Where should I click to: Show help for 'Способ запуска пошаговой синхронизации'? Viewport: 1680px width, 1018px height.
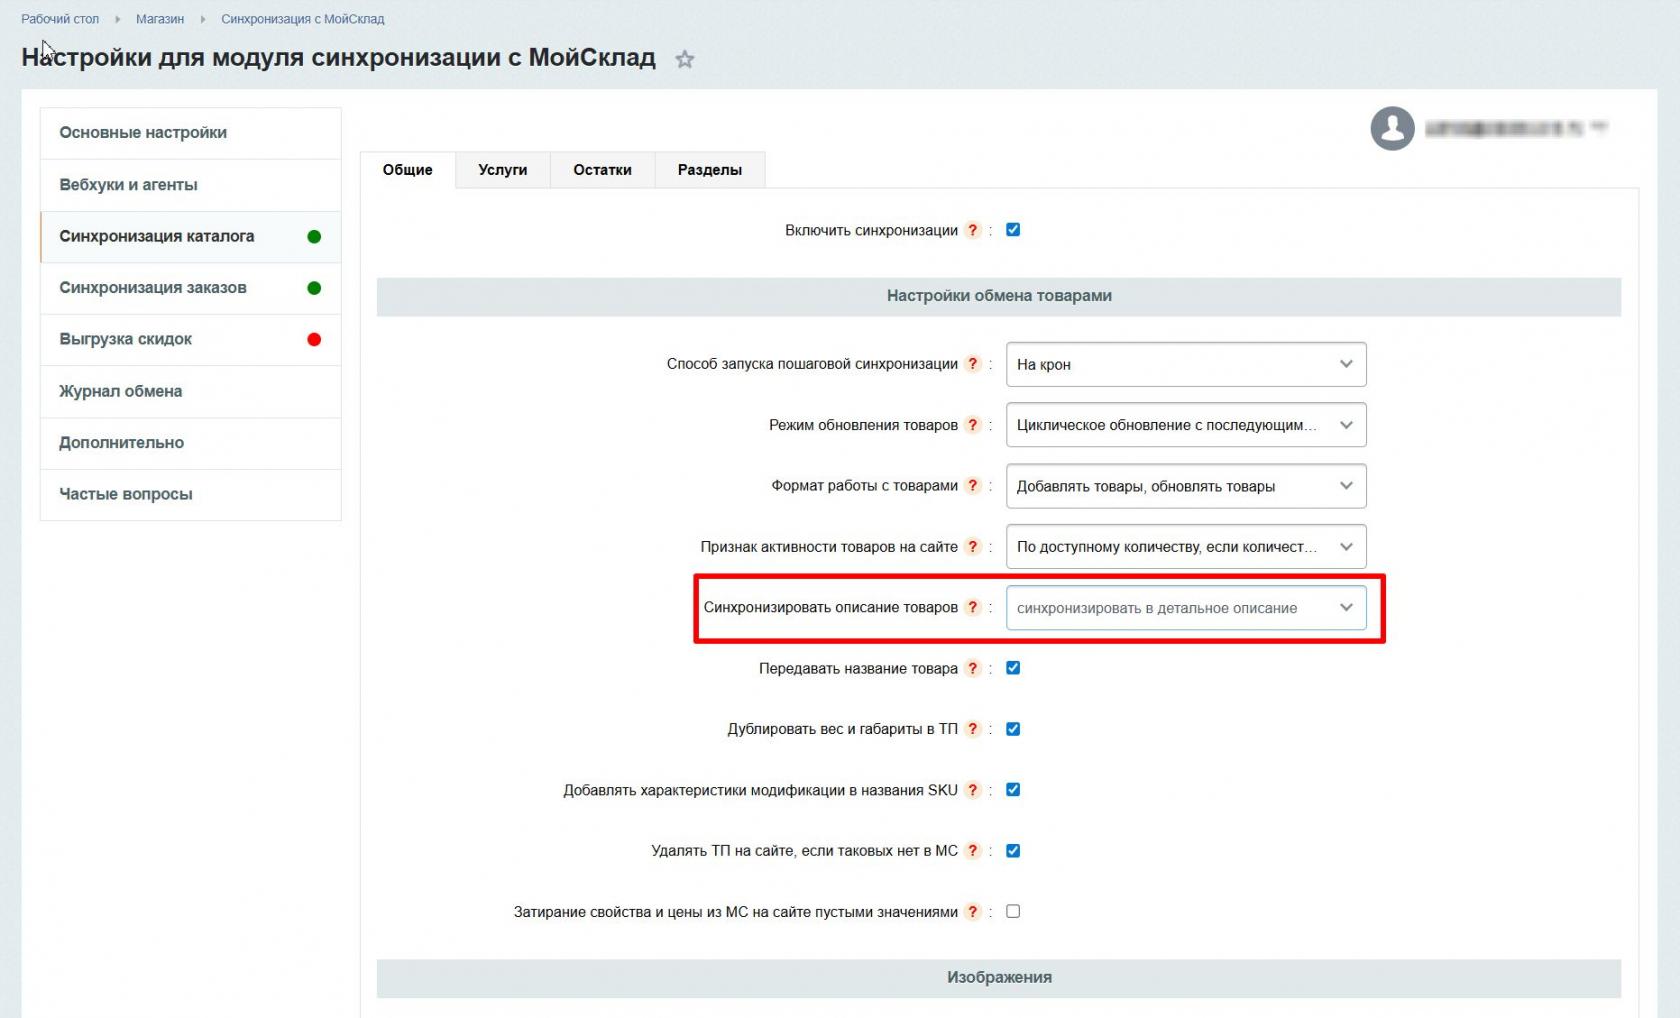972,364
